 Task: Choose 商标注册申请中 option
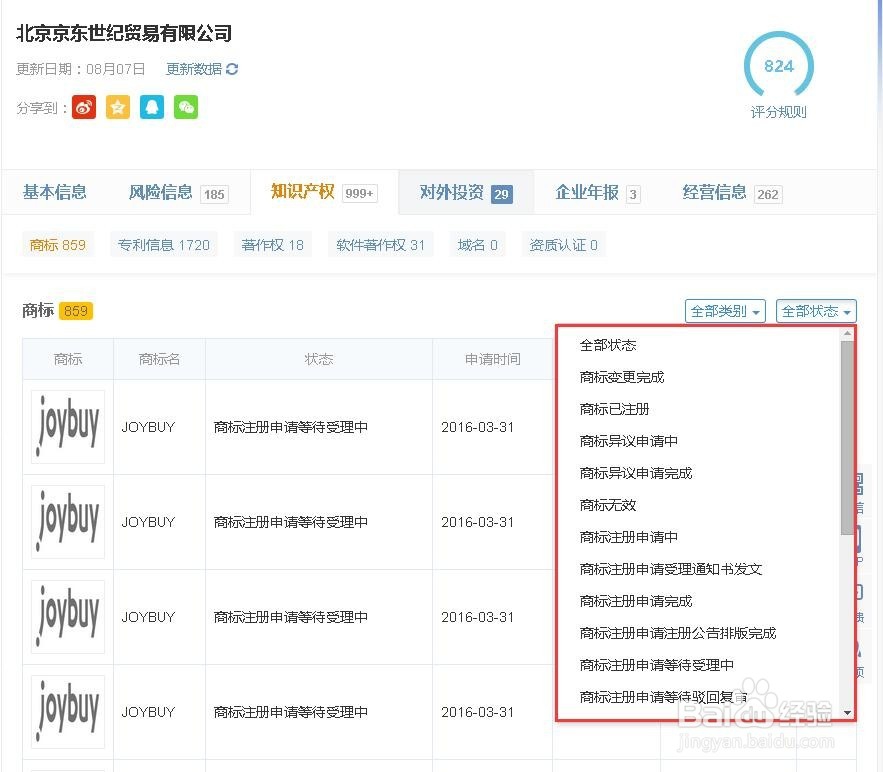629,538
